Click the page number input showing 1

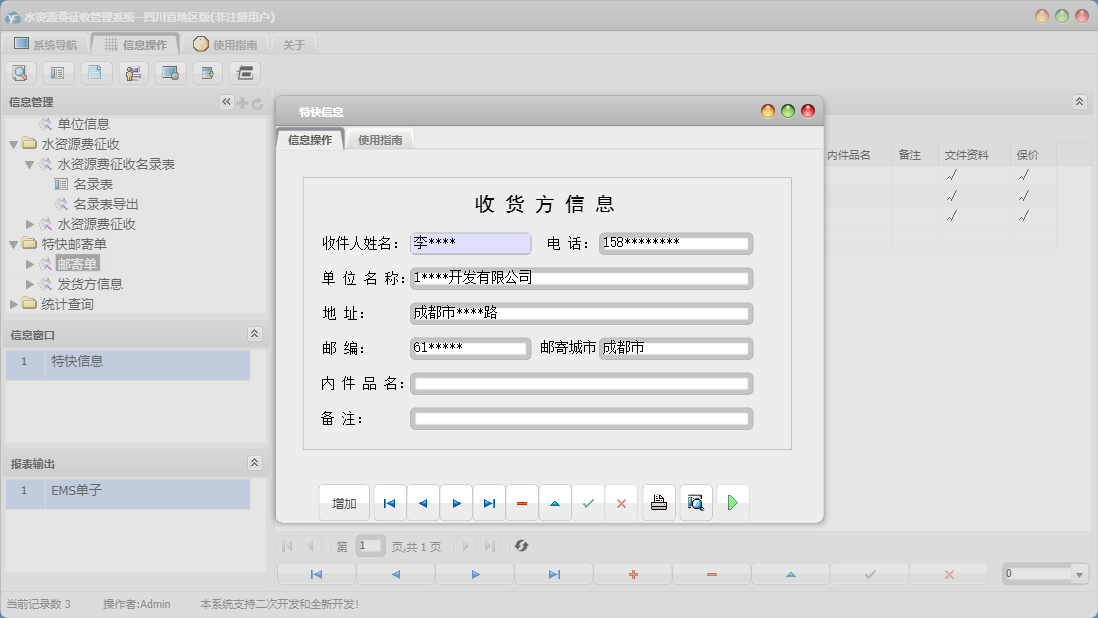[370, 545]
